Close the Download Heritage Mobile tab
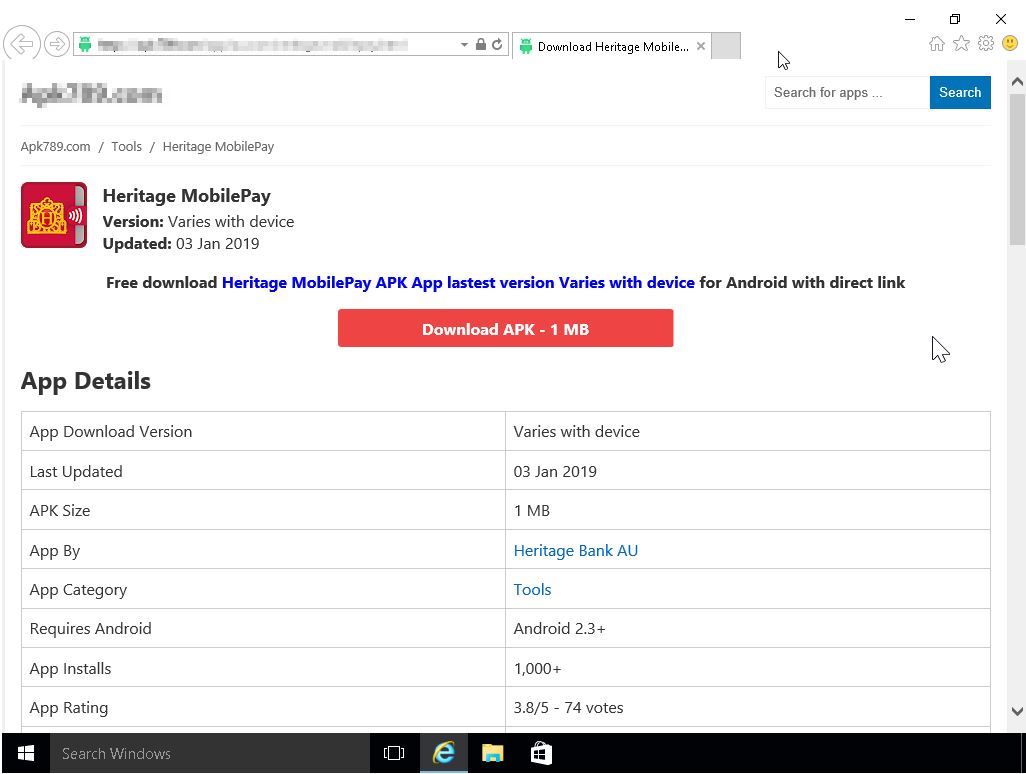This screenshot has height=774, width=1026. tap(701, 46)
